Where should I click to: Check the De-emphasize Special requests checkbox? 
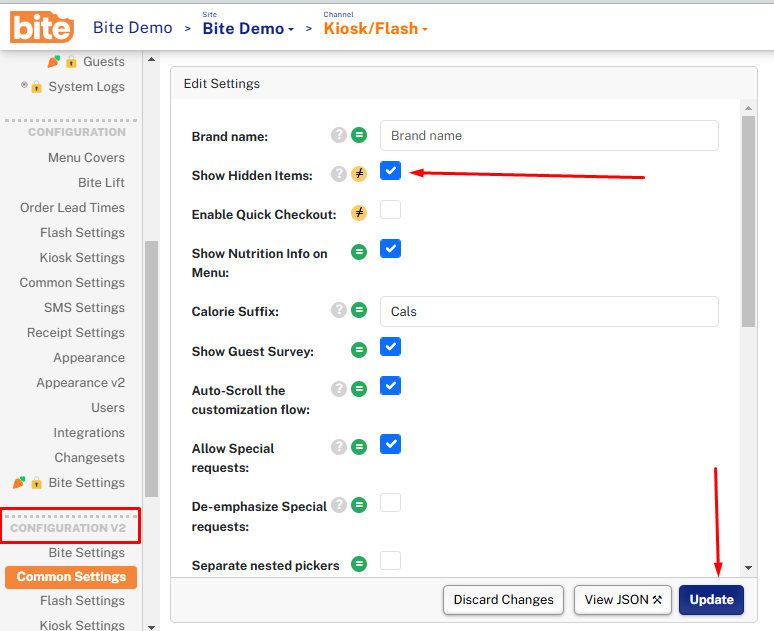point(390,502)
